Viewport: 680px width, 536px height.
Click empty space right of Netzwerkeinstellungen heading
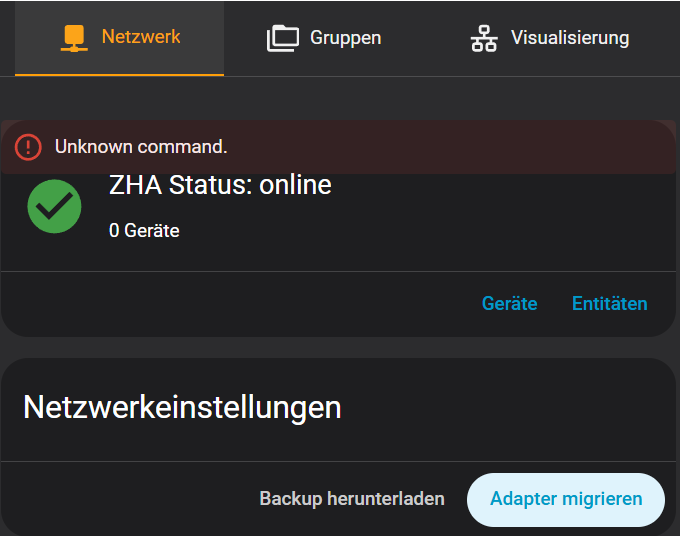[510, 407]
